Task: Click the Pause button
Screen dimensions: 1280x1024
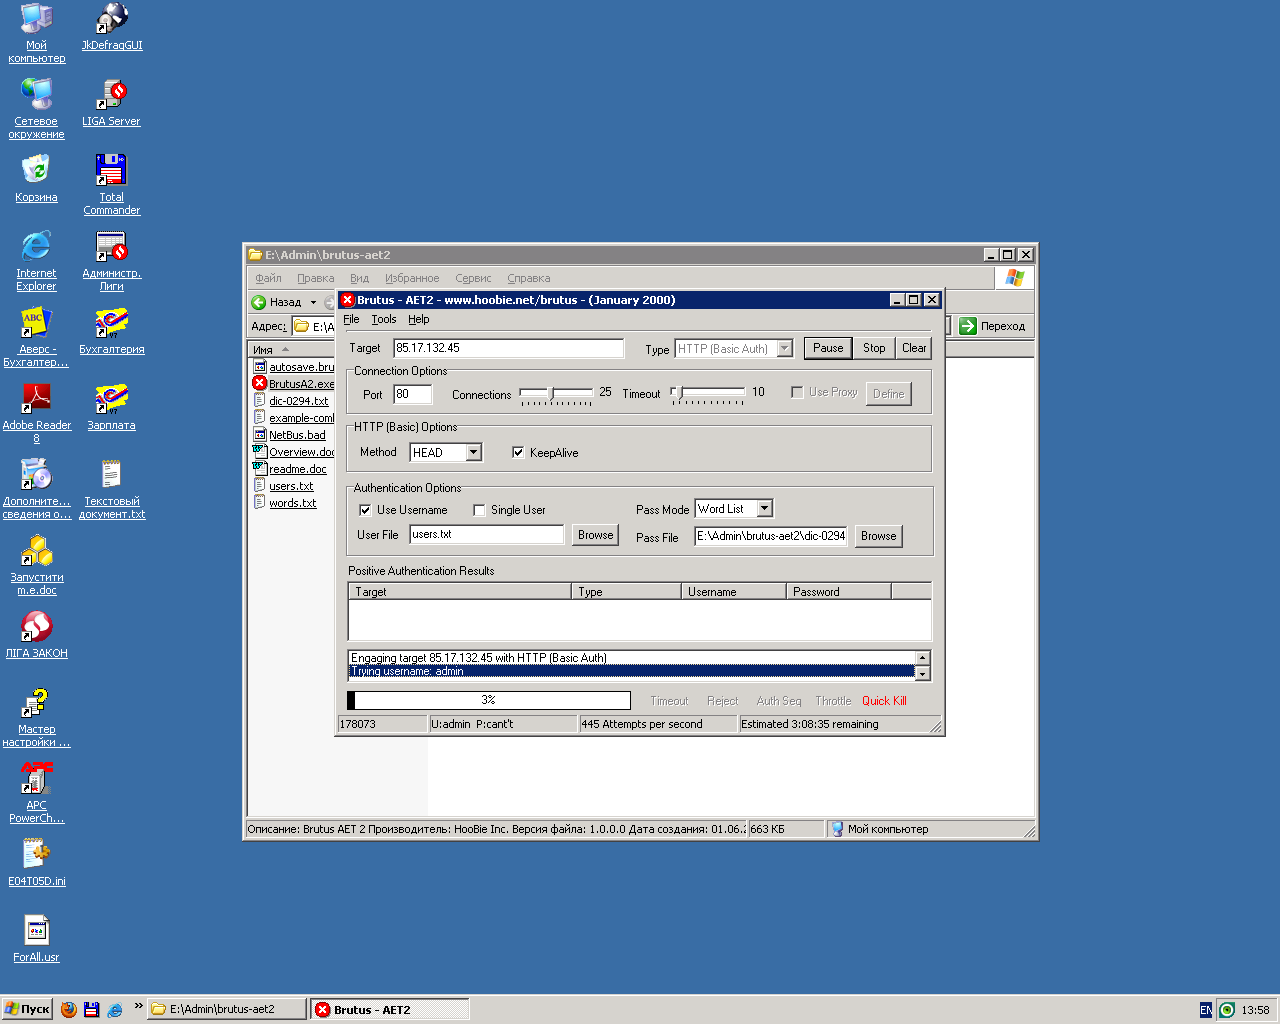Action: point(828,348)
